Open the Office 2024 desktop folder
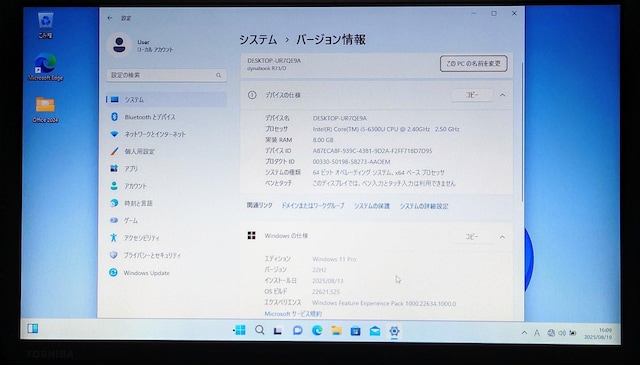The image size is (640, 365). pos(45,110)
